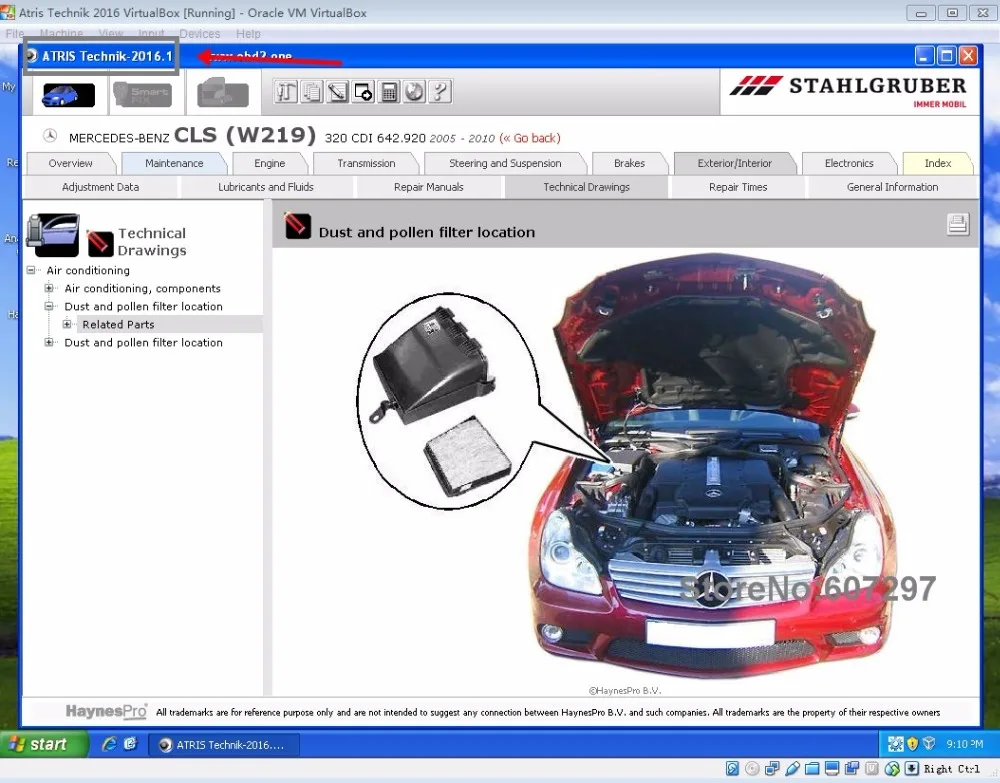This screenshot has width=1000, height=783.
Task: Open Lubricants and Fluids sub-tab
Action: [266, 187]
